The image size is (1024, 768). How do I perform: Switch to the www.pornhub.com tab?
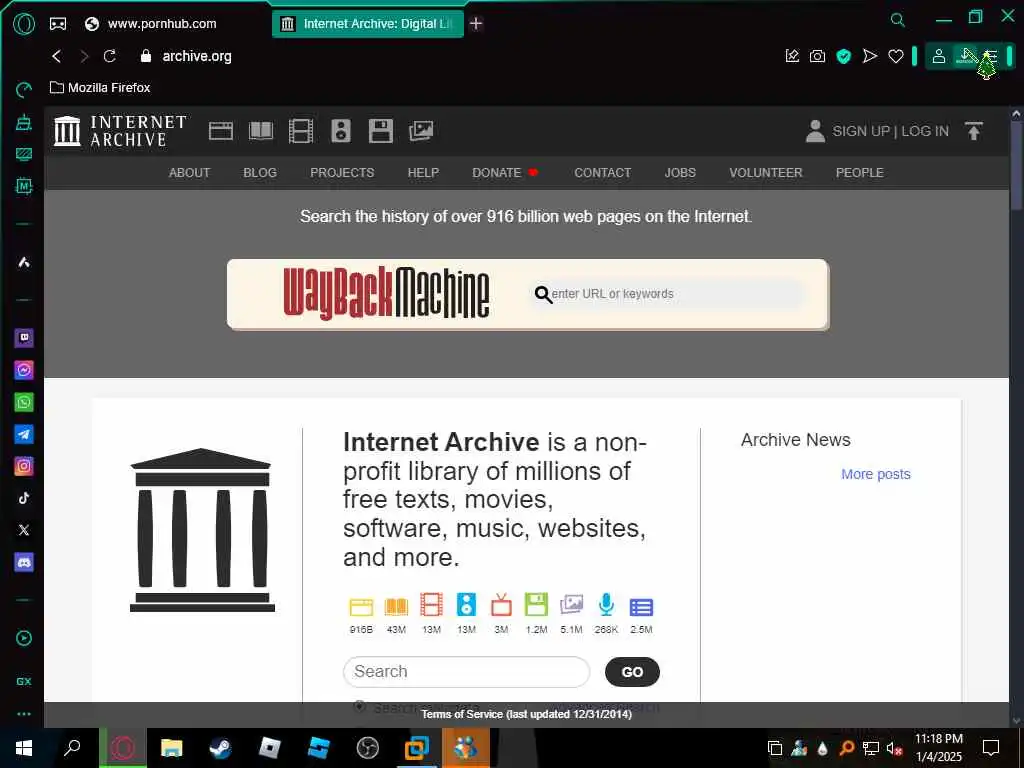[151, 24]
